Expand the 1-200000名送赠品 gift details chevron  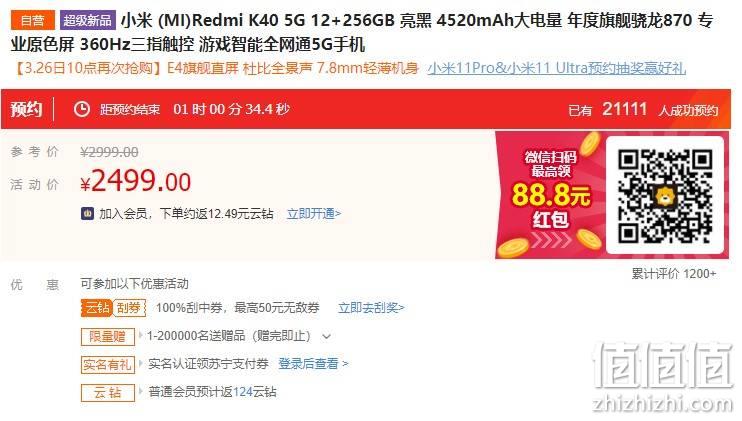327,337
